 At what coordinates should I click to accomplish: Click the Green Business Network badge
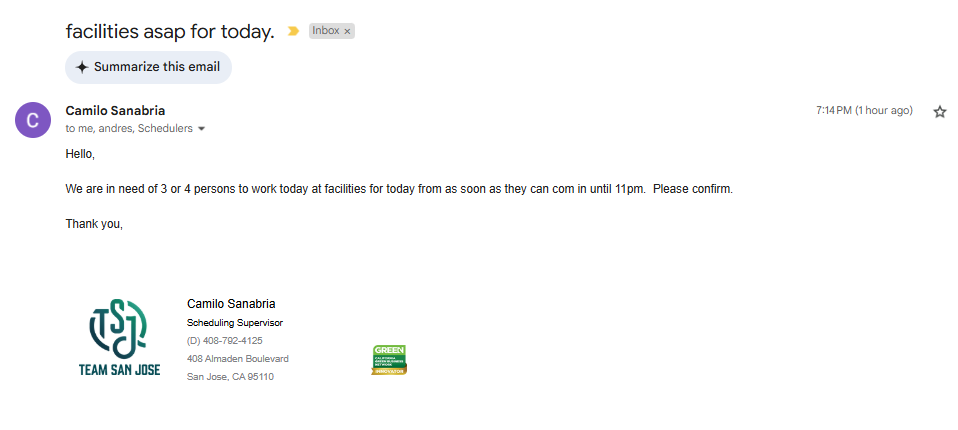pos(389,359)
